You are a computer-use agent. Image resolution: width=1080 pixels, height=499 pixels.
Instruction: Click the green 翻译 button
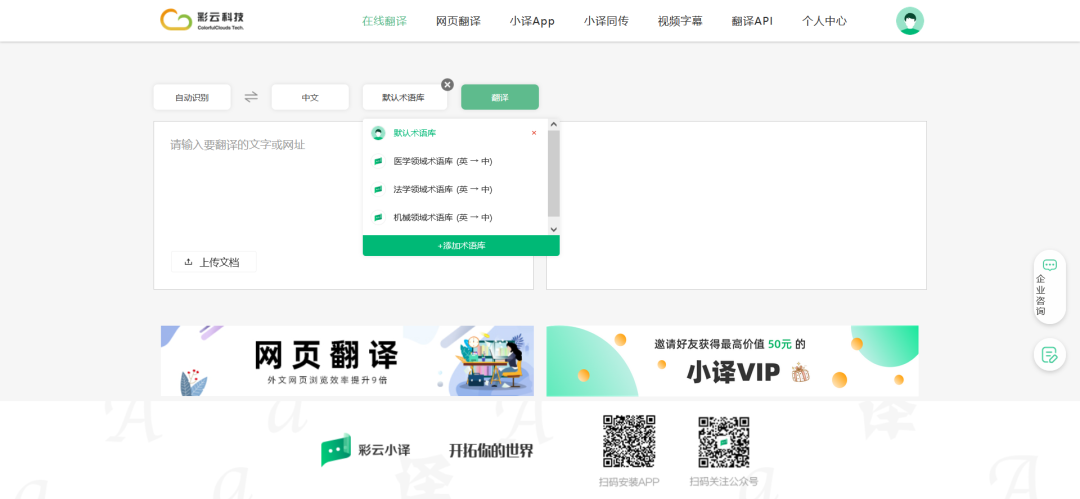click(x=500, y=97)
